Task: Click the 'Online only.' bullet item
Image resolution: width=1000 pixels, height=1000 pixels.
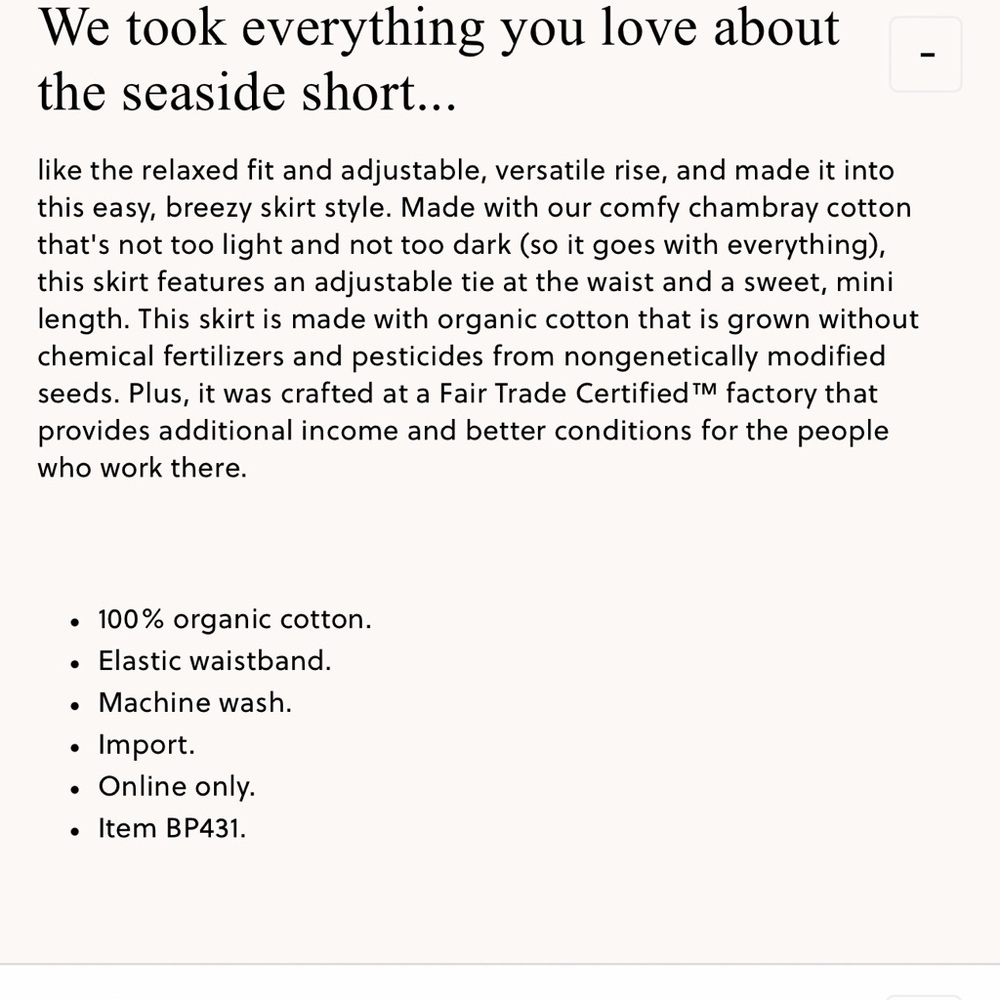Action: (x=177, y=786)
